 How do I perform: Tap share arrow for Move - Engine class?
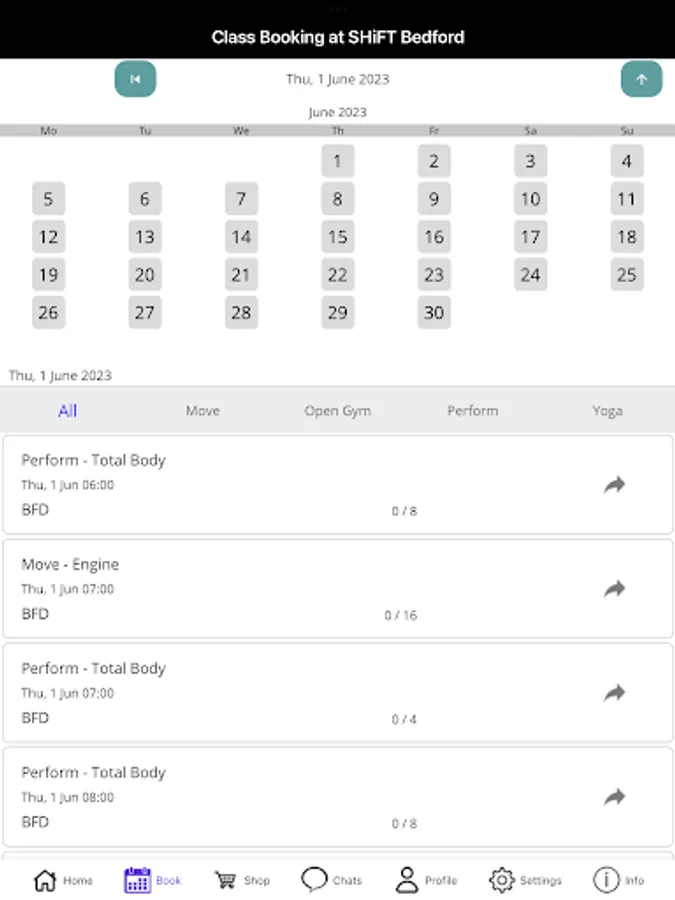click(x=614, y=589)
